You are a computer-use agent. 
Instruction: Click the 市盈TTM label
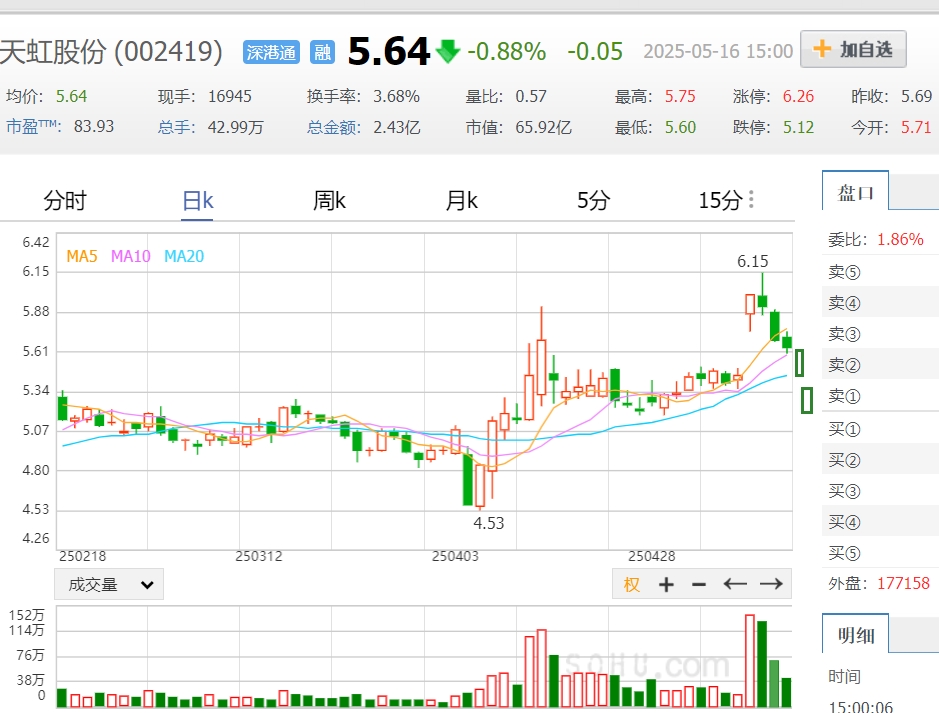pyautogui.click(x=34, y=126)
